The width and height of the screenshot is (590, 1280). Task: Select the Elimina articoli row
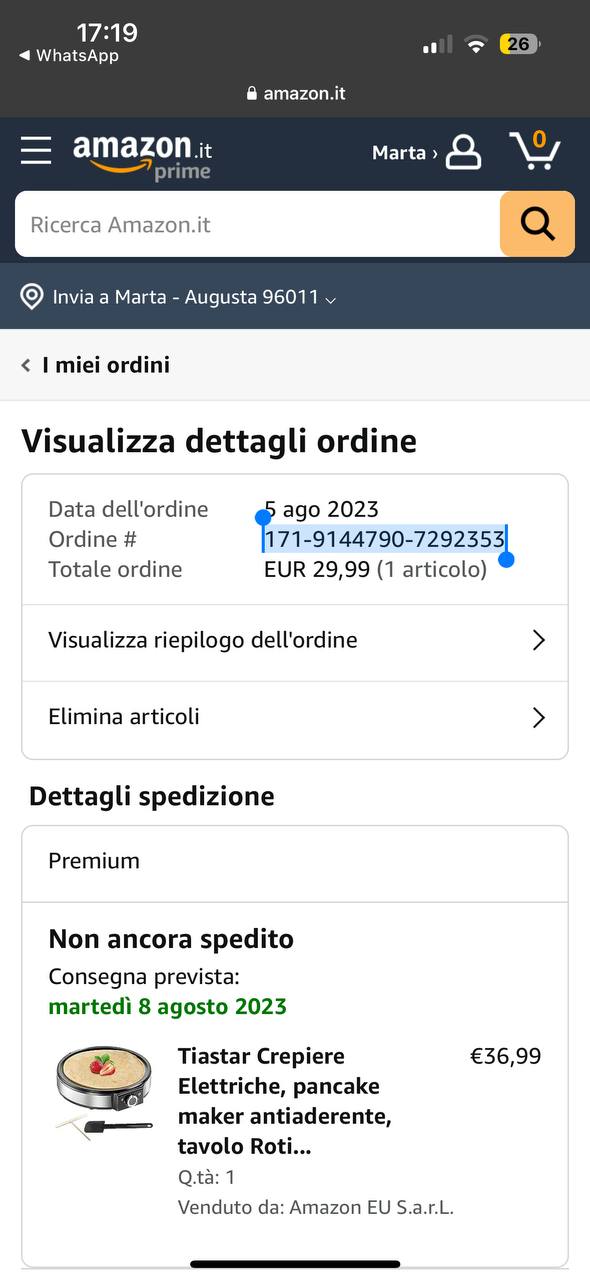(295, 717)
